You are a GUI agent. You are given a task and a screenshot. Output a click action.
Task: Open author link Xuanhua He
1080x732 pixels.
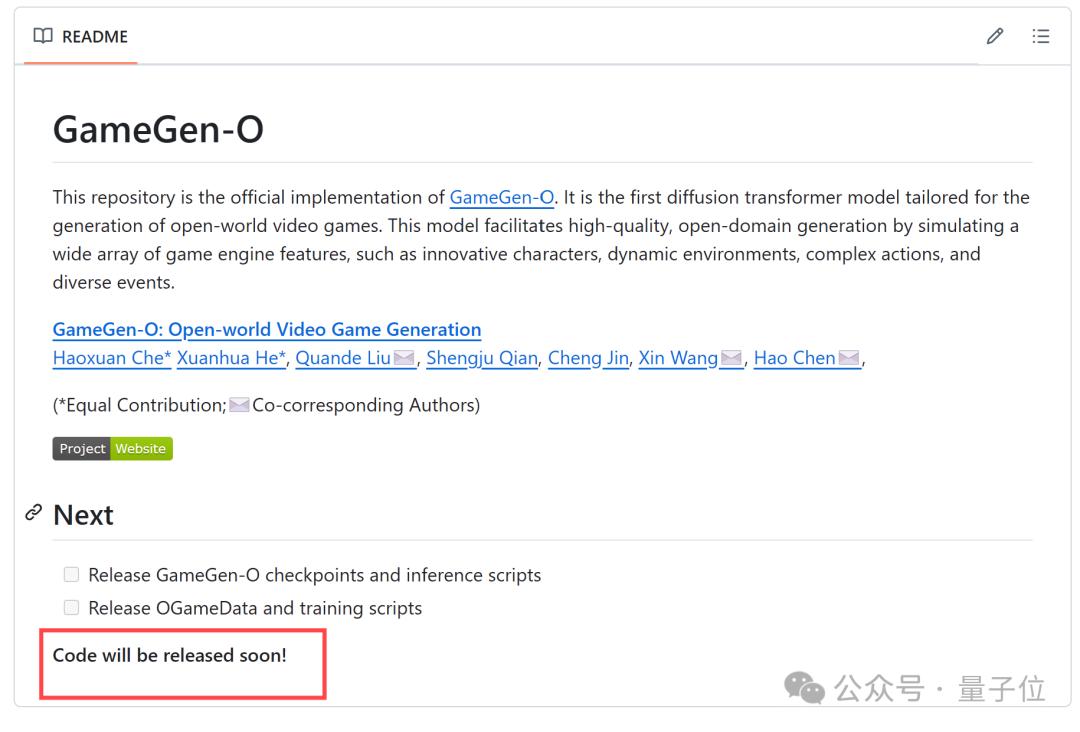coord(231,358)
